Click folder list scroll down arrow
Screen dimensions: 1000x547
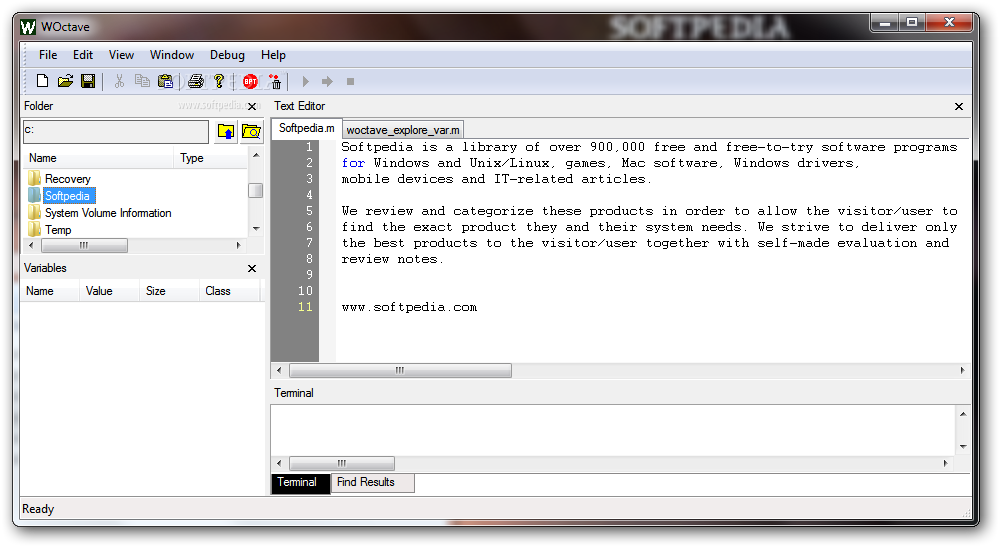(x=256, y=229)
